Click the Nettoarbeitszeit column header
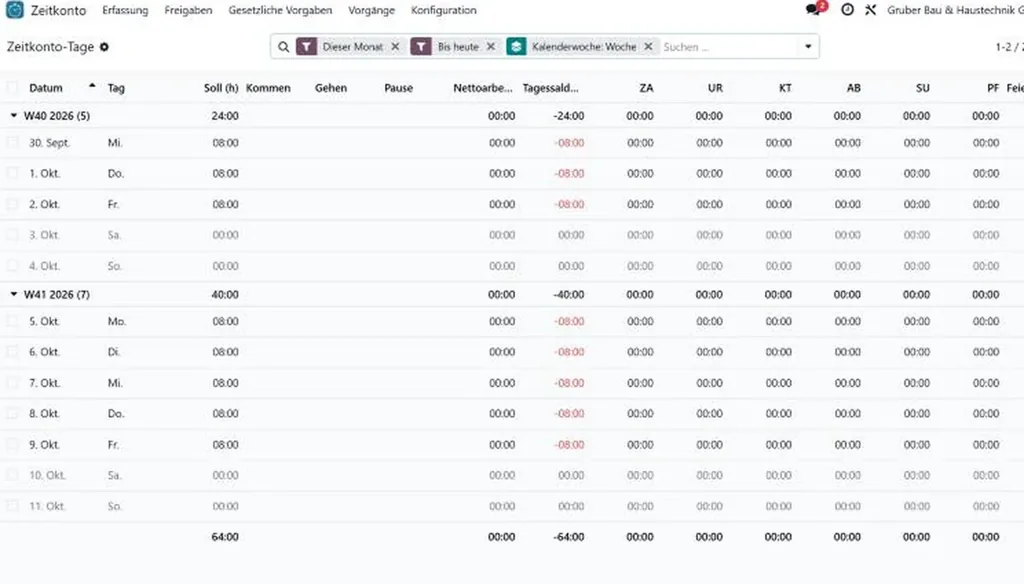 pos(483,88)
